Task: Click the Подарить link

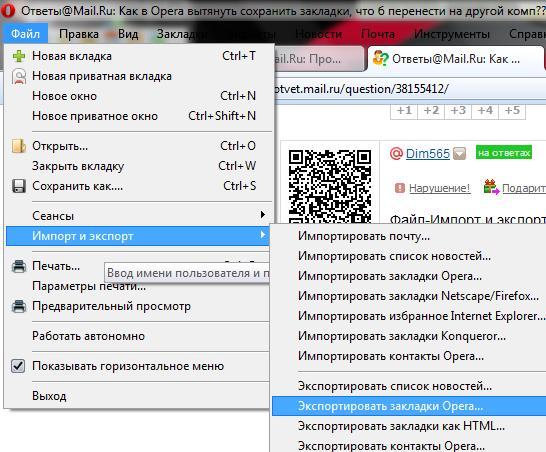Action: coord(524,188)
